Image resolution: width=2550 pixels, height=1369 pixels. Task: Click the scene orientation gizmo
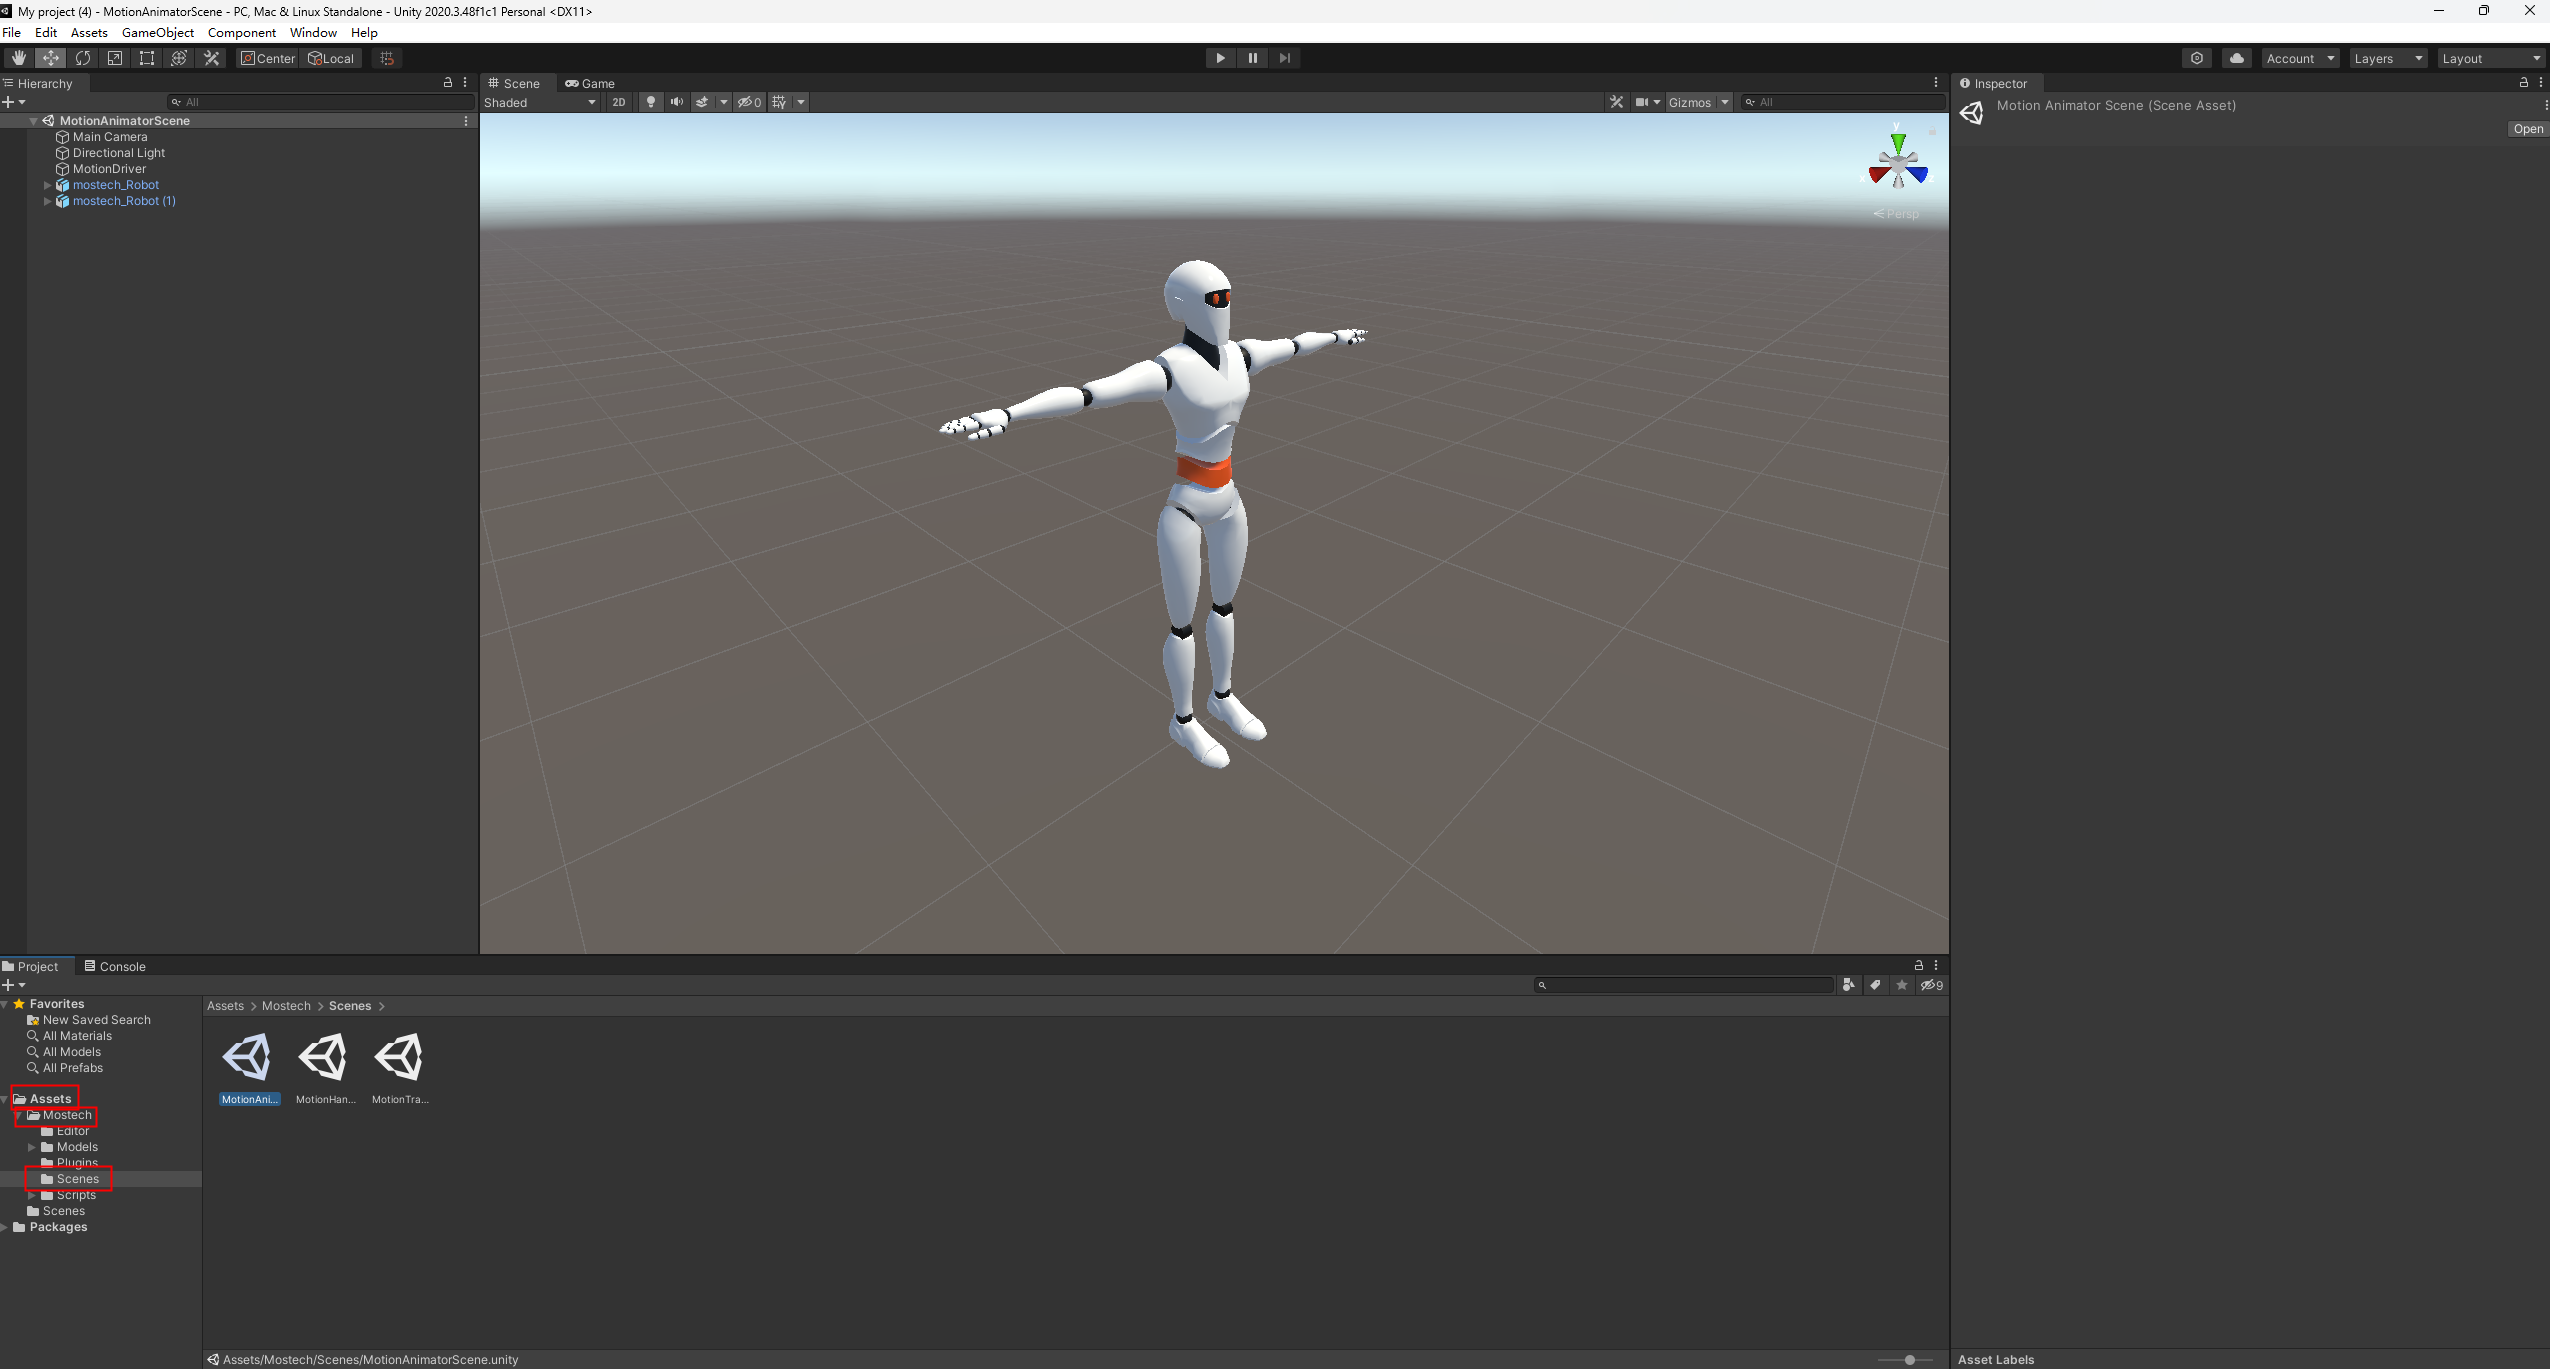click(1897, 165)
